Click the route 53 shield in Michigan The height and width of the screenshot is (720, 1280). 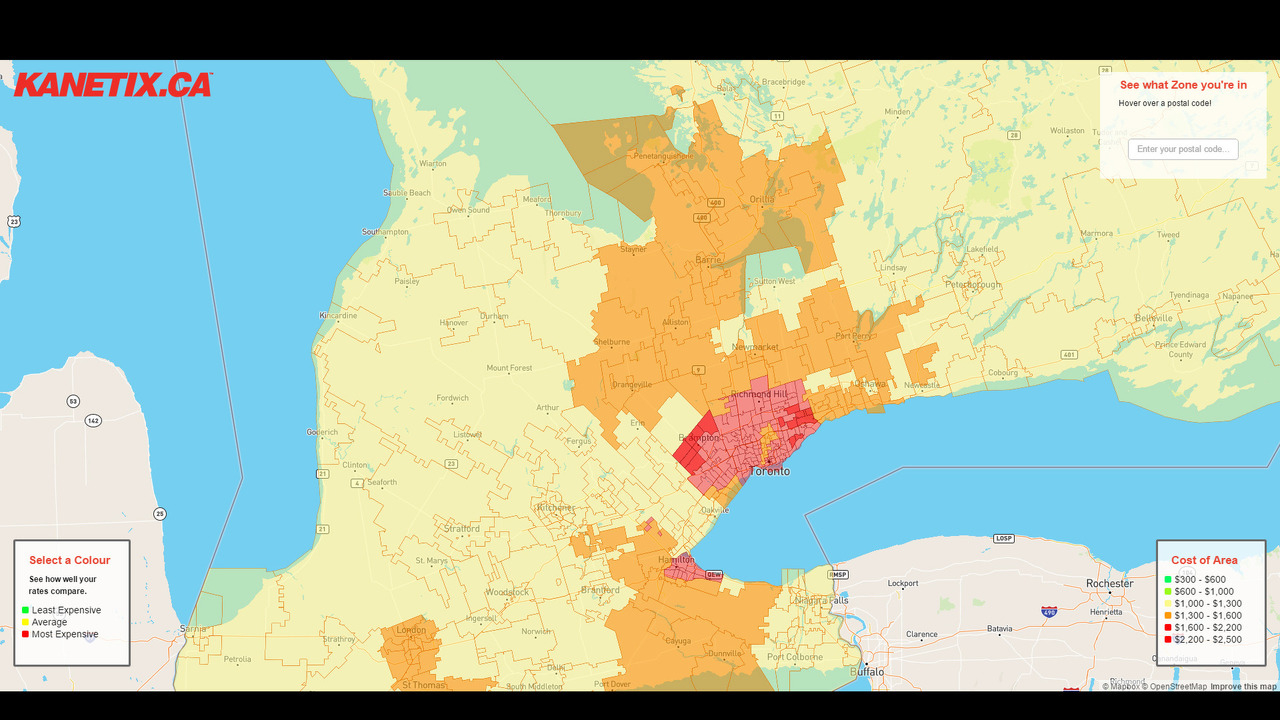(73, 401)
